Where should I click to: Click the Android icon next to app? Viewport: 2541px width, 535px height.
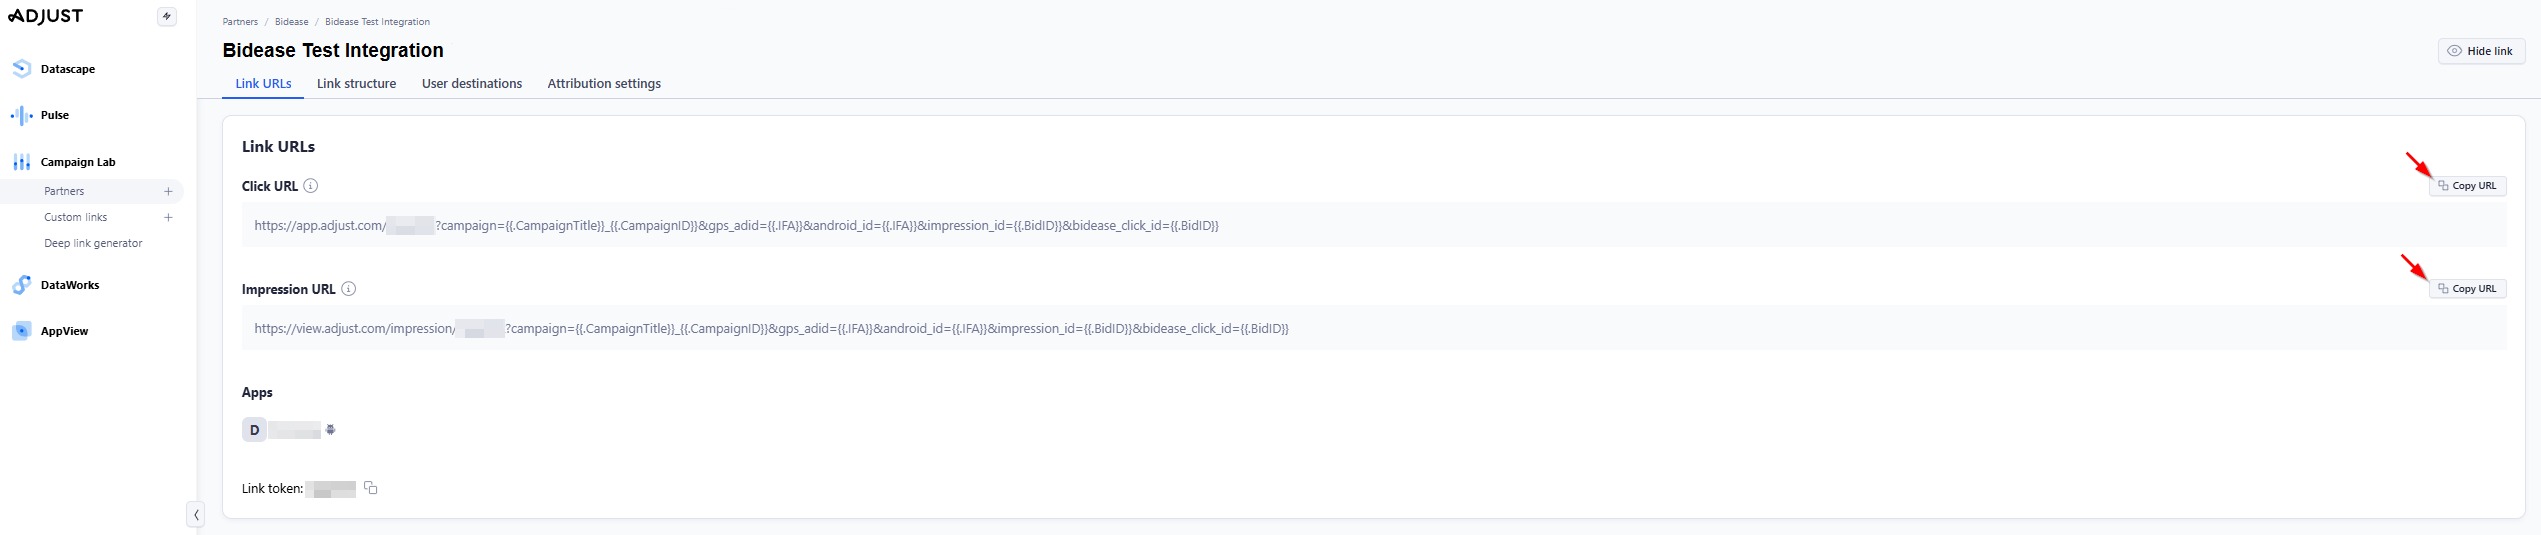[331, 430]
